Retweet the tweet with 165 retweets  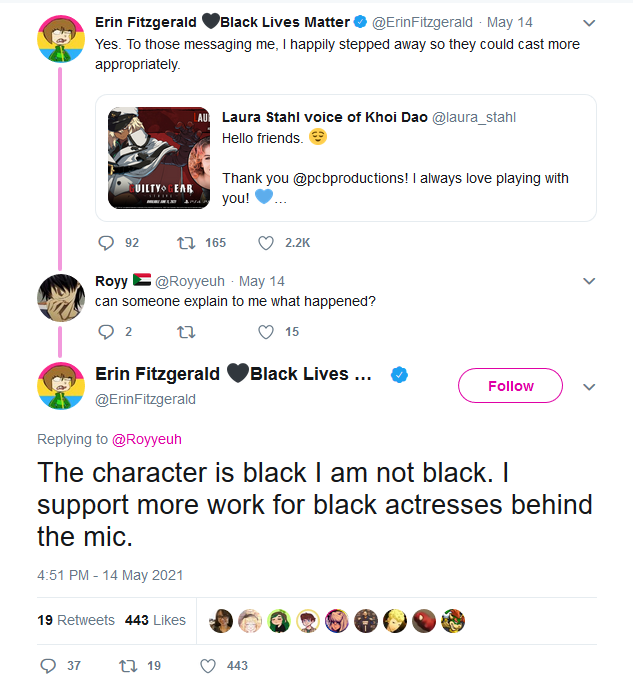pyautogui.click(x=186, y=243)
